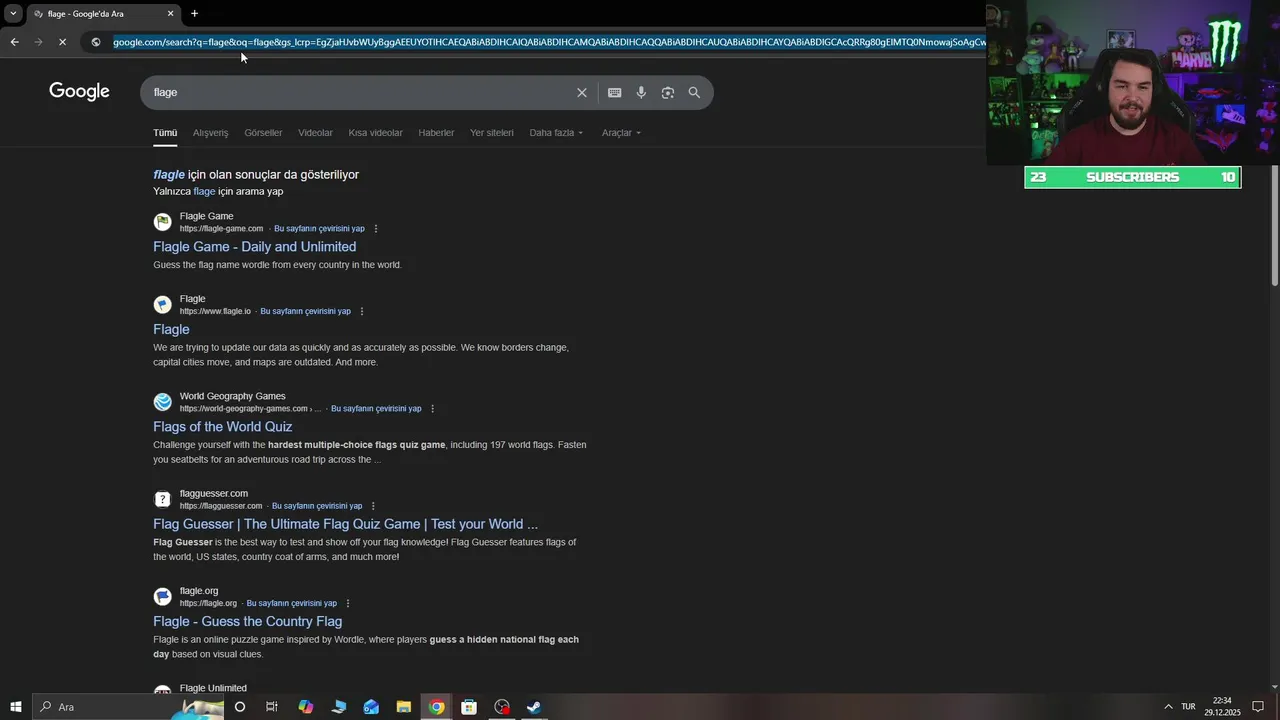Expand Daha fazla dropdown
The image size is (1280, 720).
click(x=556, y=132)
